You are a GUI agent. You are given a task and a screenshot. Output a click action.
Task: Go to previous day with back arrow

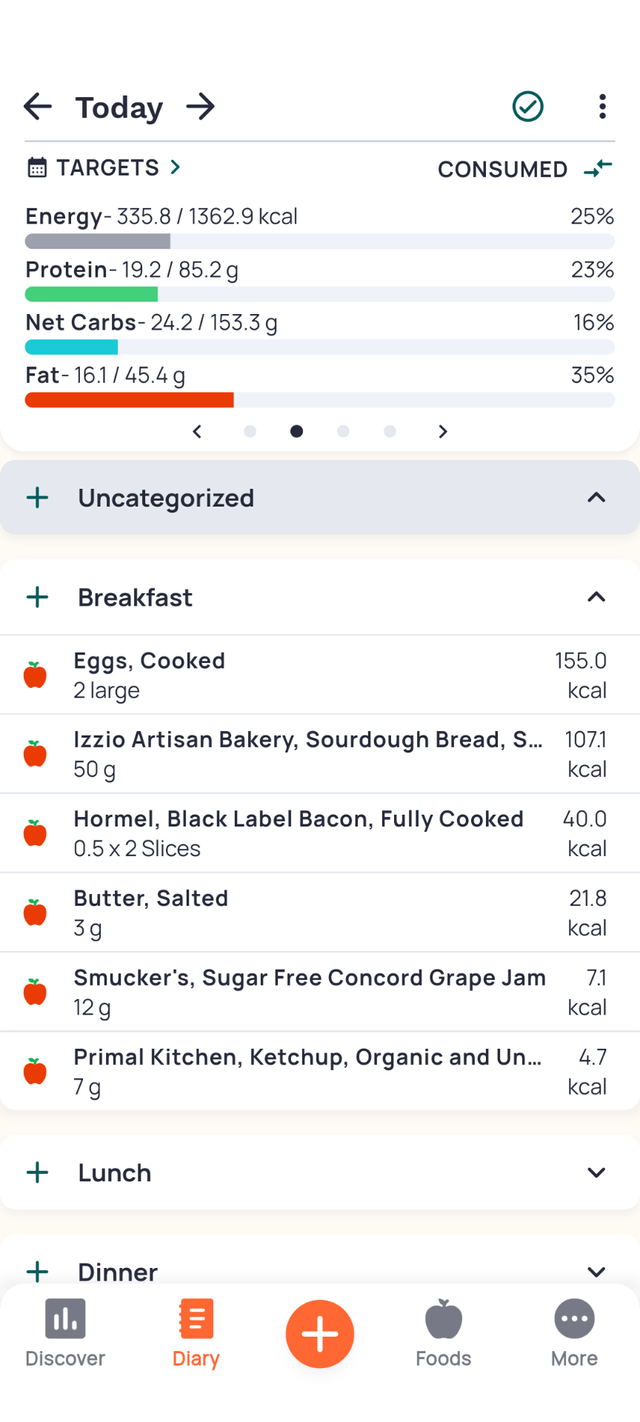[x=38, y=107]
